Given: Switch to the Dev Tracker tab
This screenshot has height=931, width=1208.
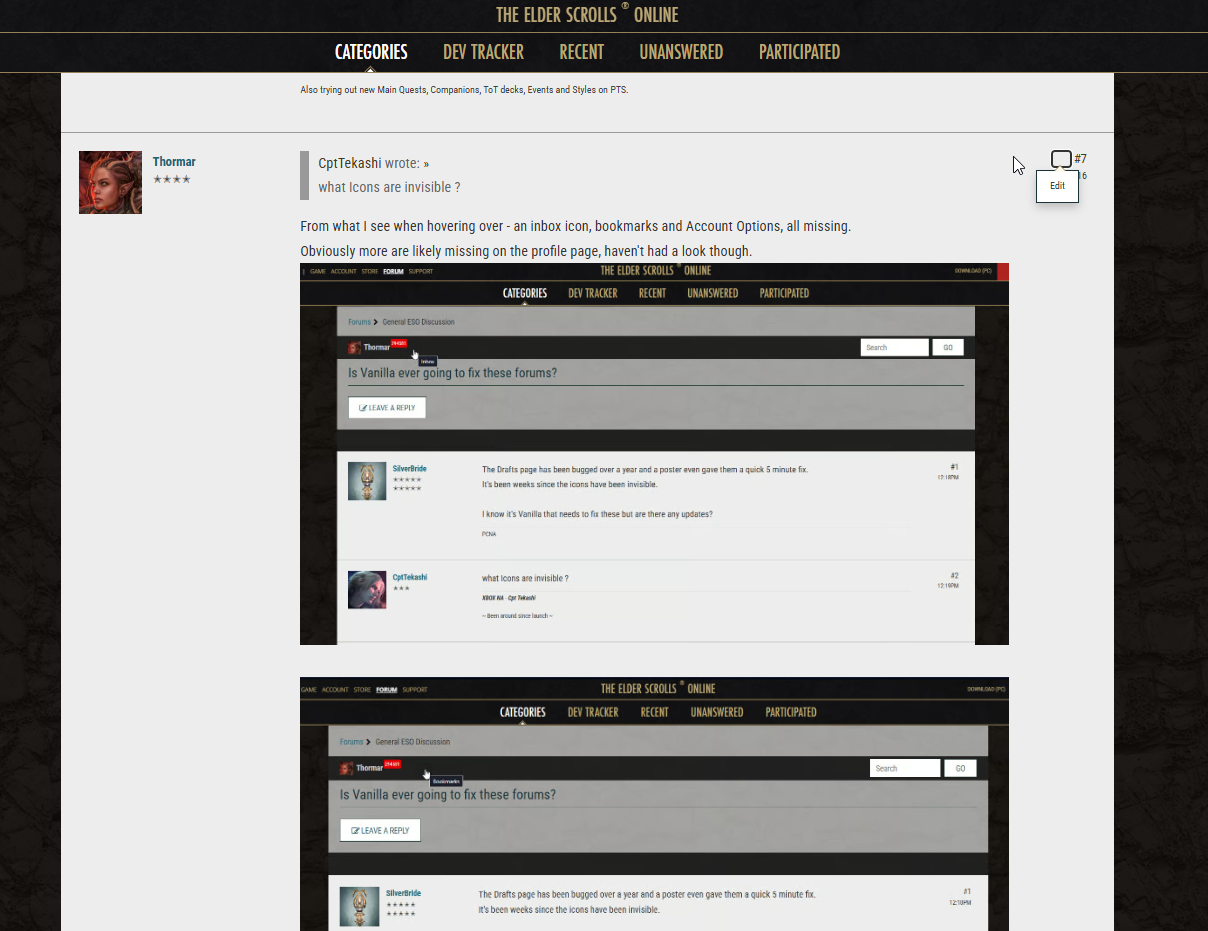Looking at the screenshot, I should click(x=483, y=52).
